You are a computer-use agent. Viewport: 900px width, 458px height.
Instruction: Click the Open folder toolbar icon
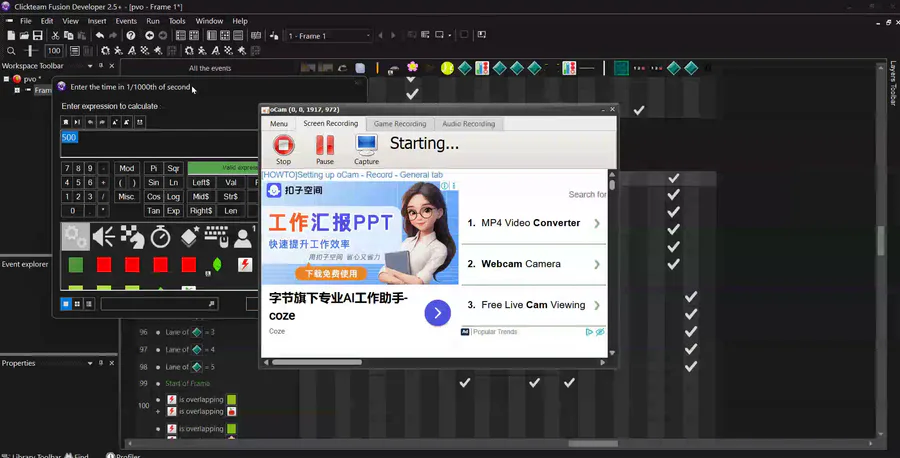24,36
